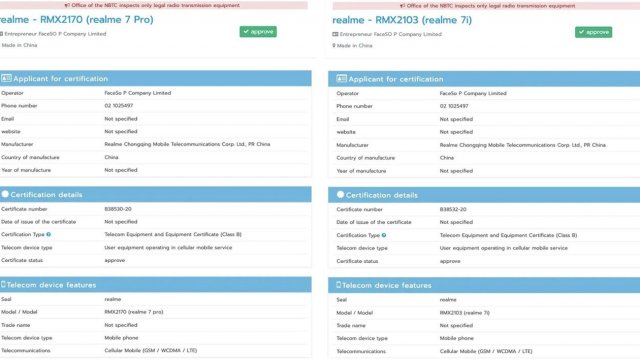Click Made in China text under realme 7 Pro title
Viewport: 640px width, 360px height.
pos(19,45)
